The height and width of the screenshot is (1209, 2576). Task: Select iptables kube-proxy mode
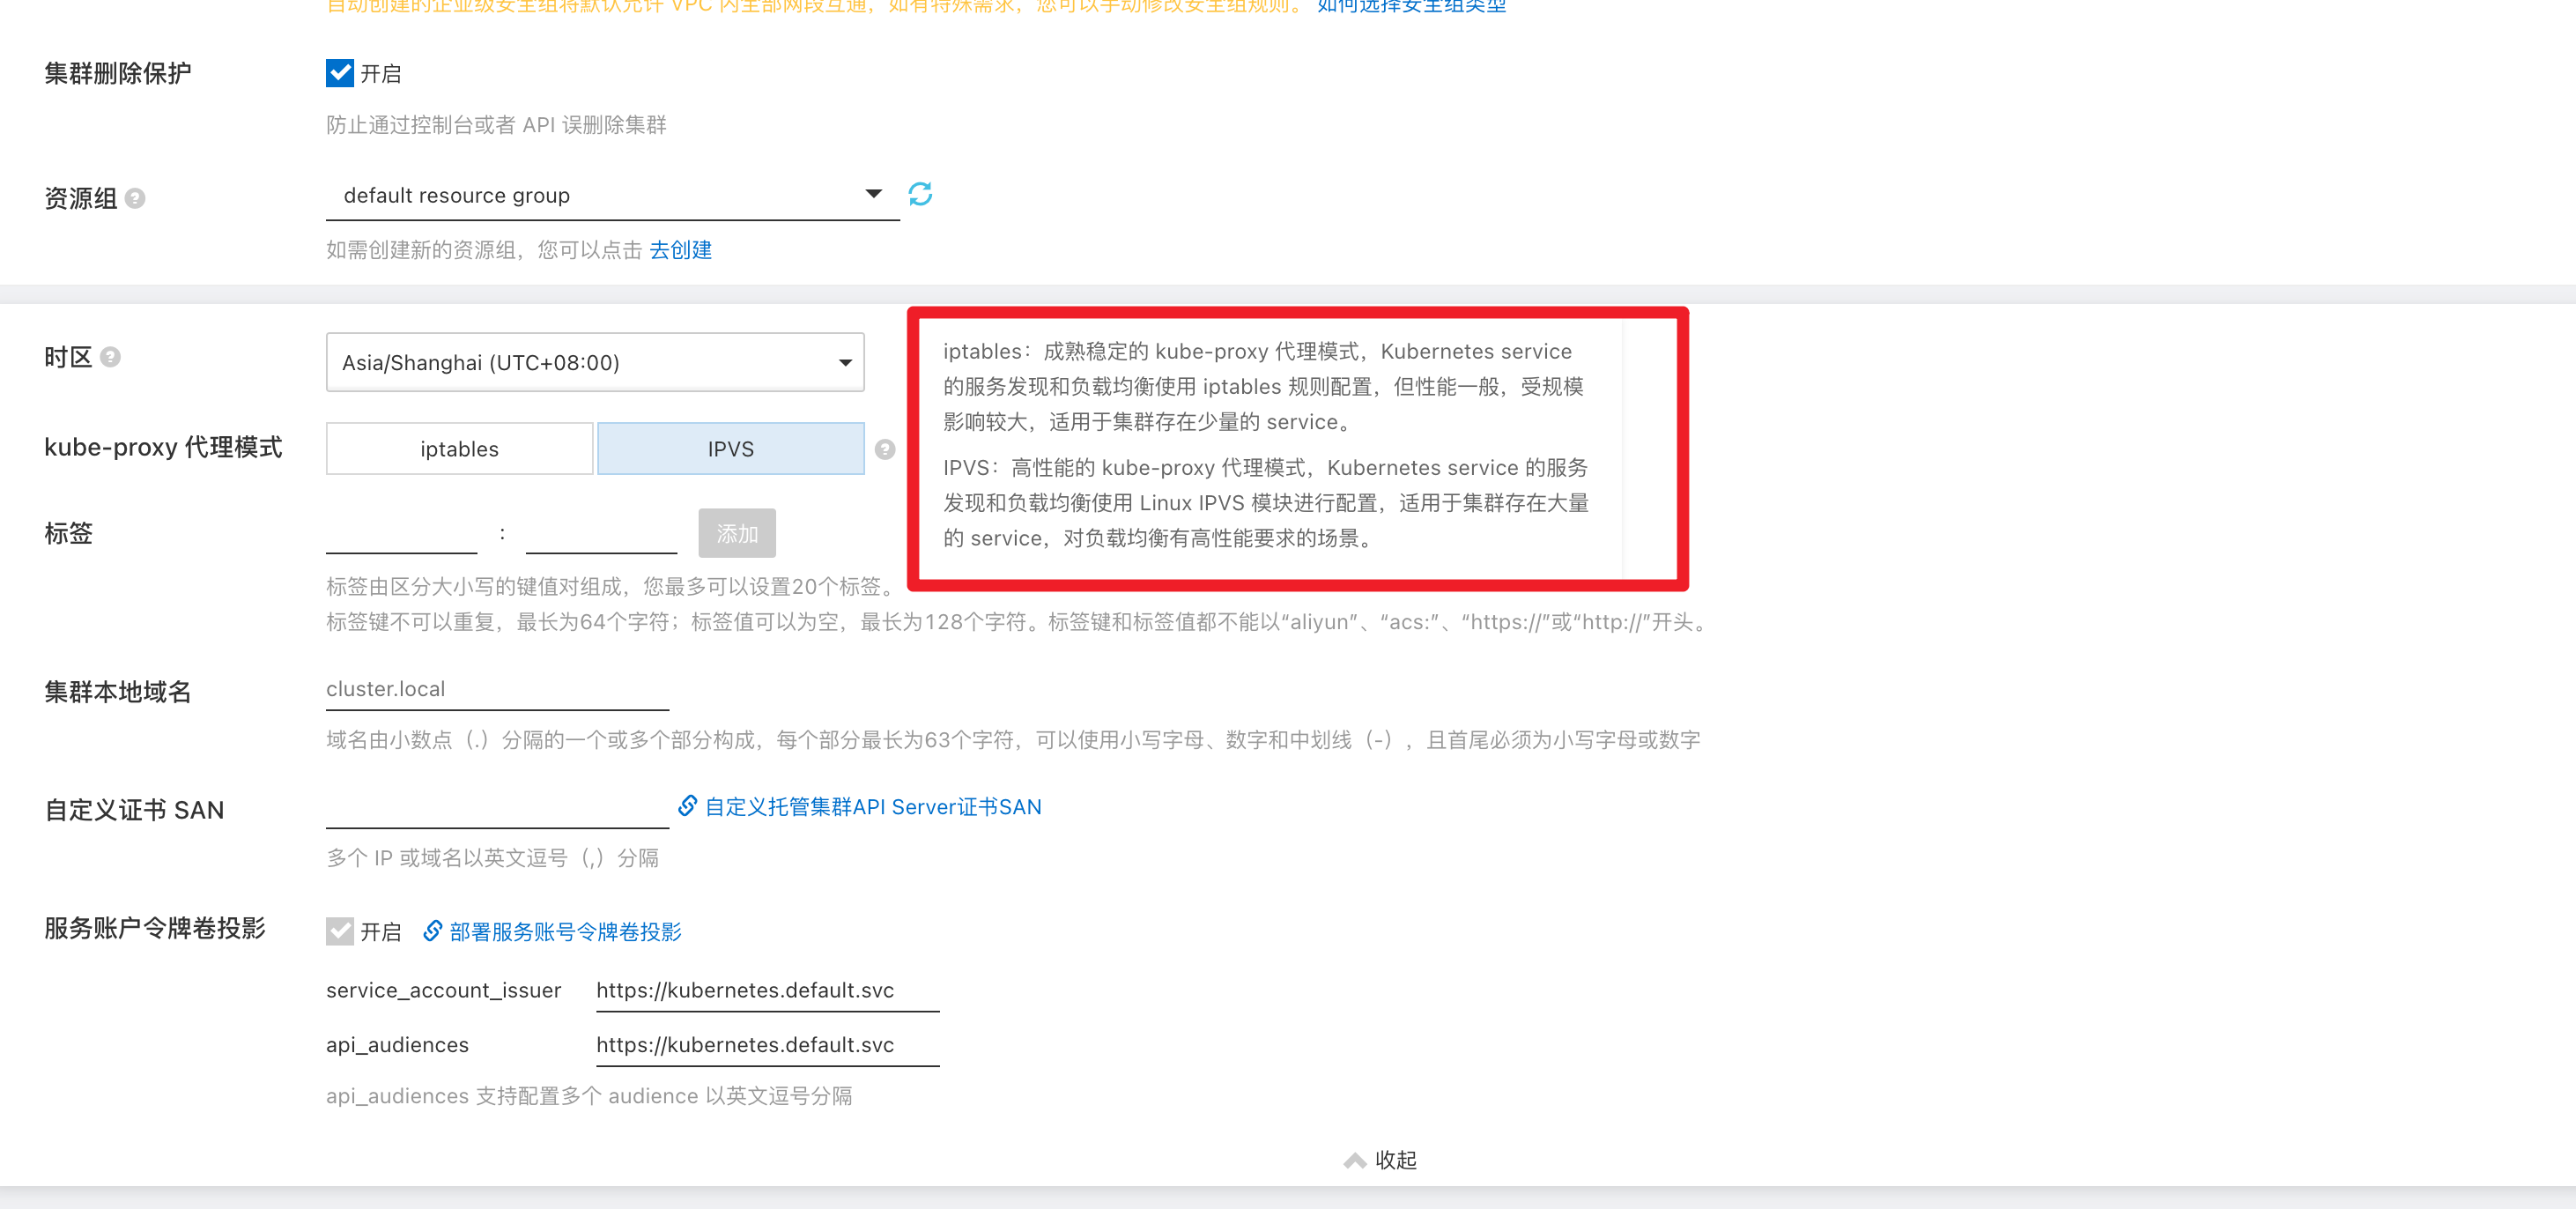coord(459,449)
